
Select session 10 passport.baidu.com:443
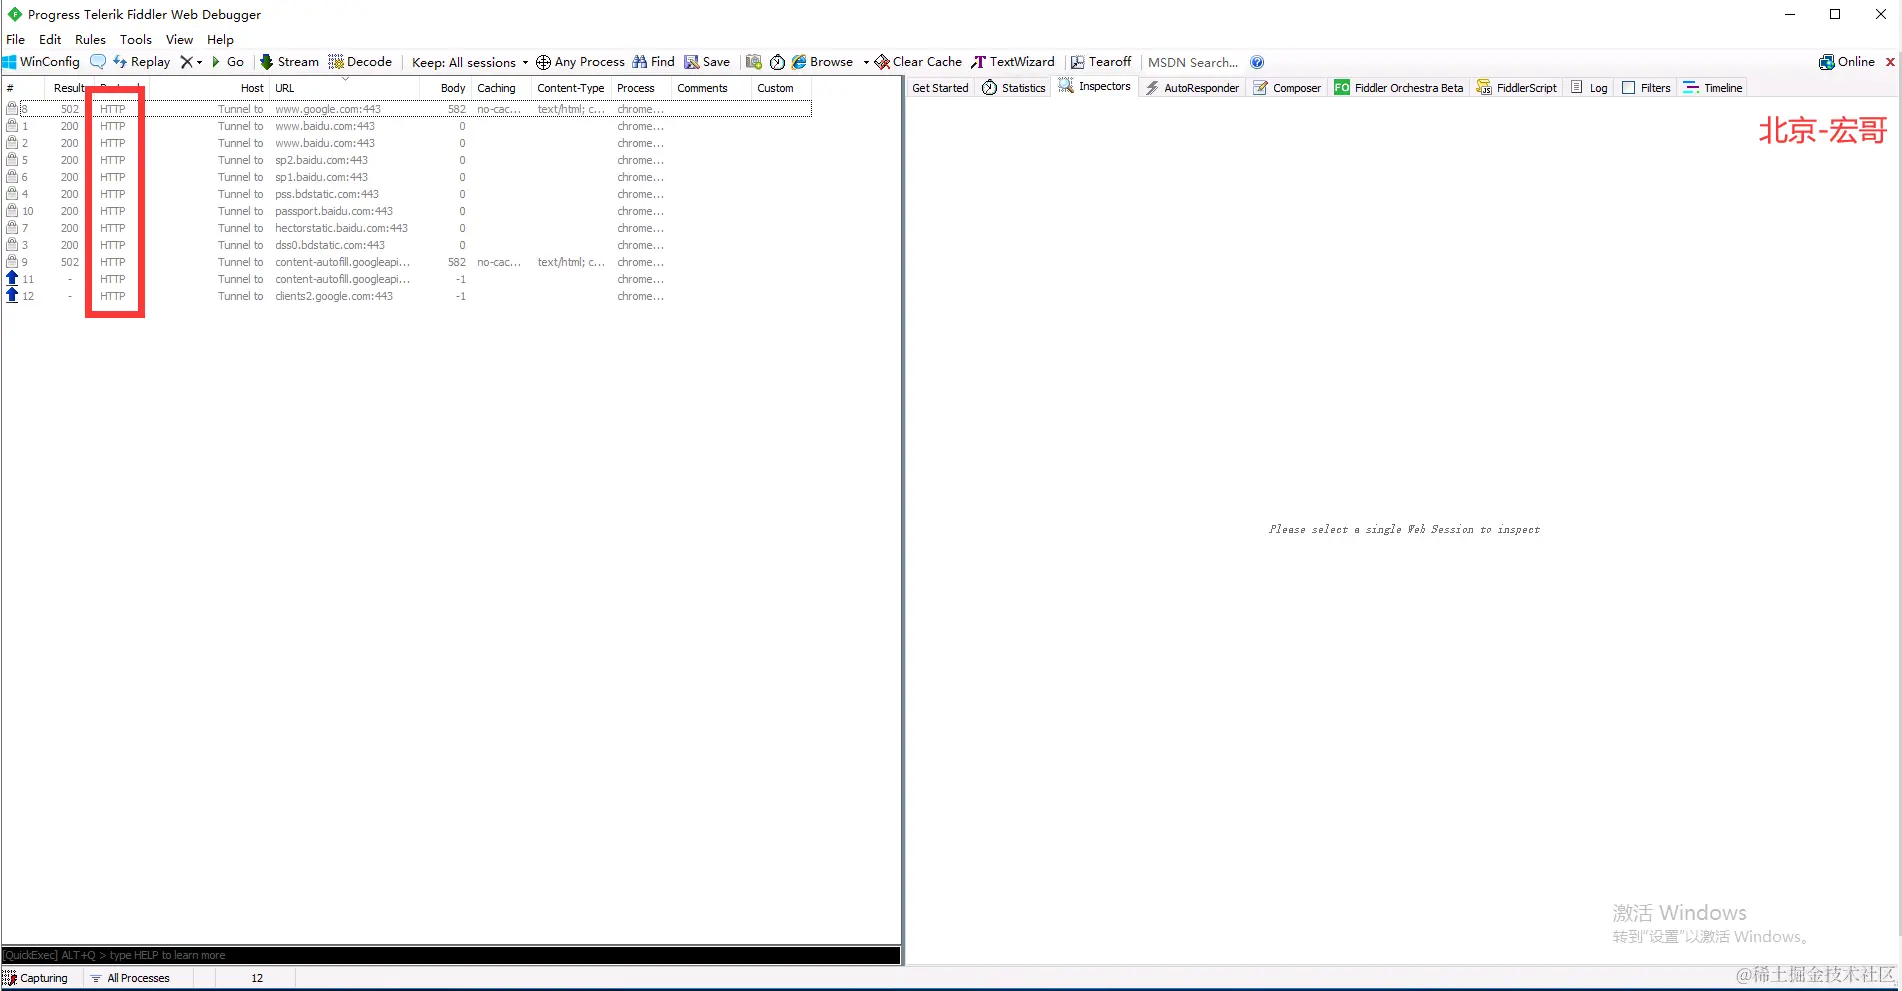[406, 211]
